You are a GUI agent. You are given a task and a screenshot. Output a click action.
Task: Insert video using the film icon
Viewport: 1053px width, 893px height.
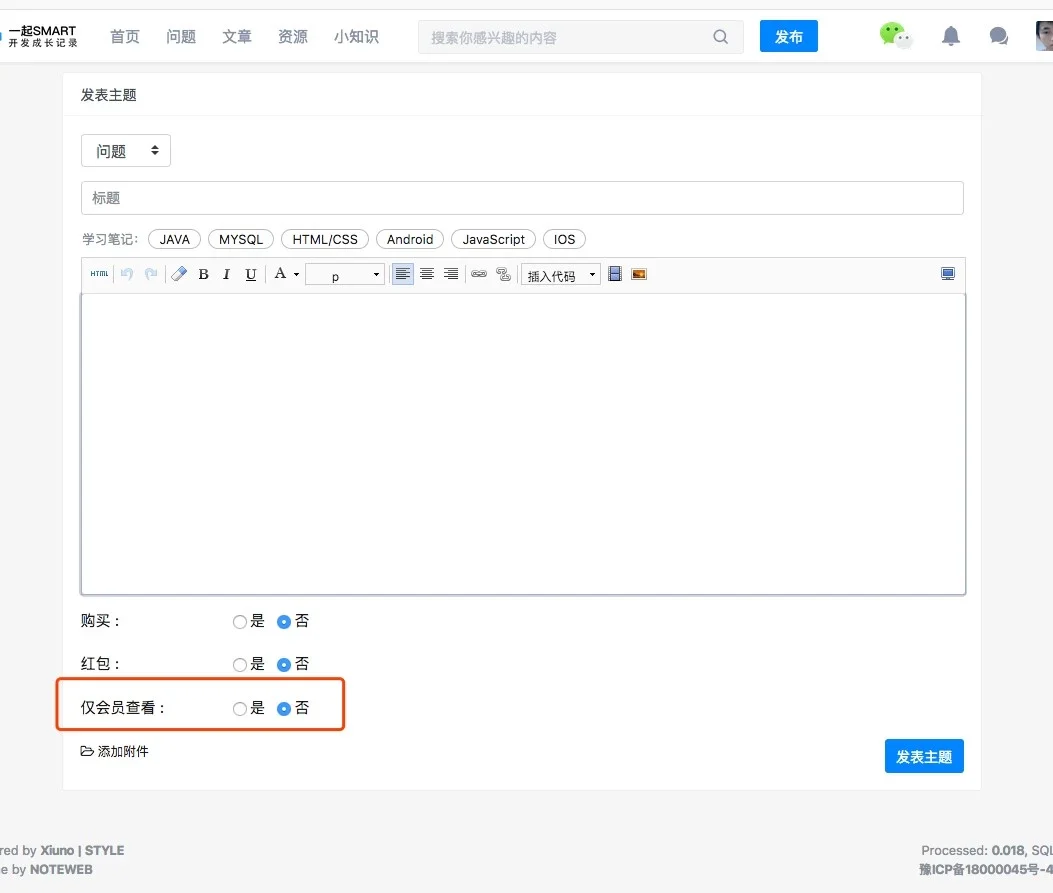615,274
